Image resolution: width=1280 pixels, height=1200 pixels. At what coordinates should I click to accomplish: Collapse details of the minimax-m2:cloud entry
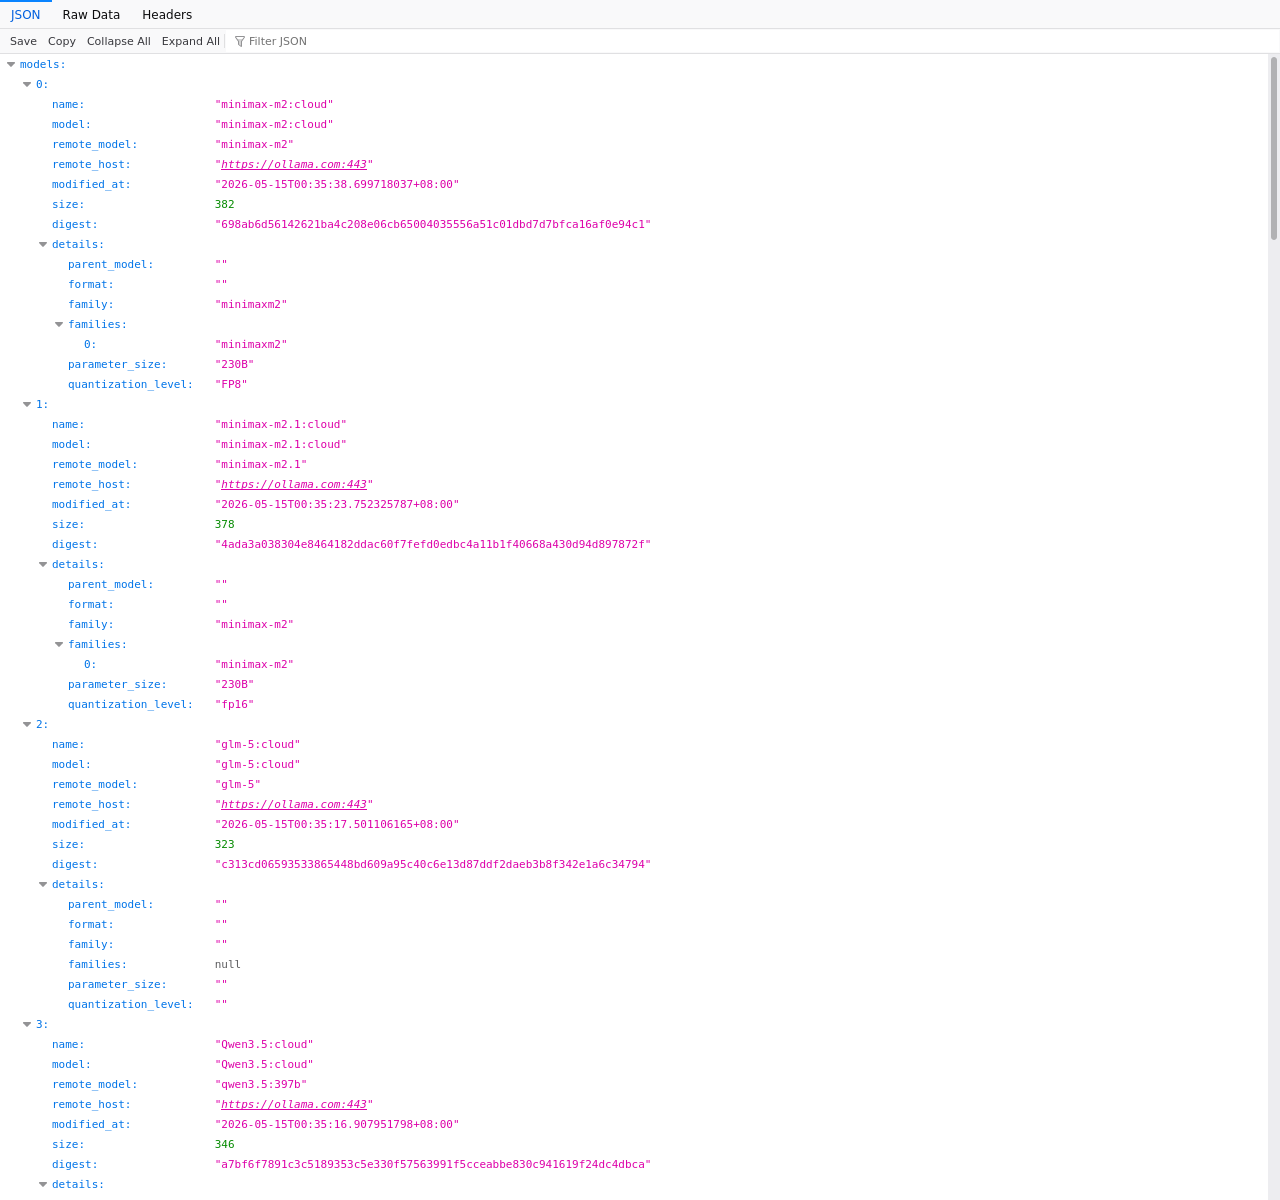pos(43,244)
